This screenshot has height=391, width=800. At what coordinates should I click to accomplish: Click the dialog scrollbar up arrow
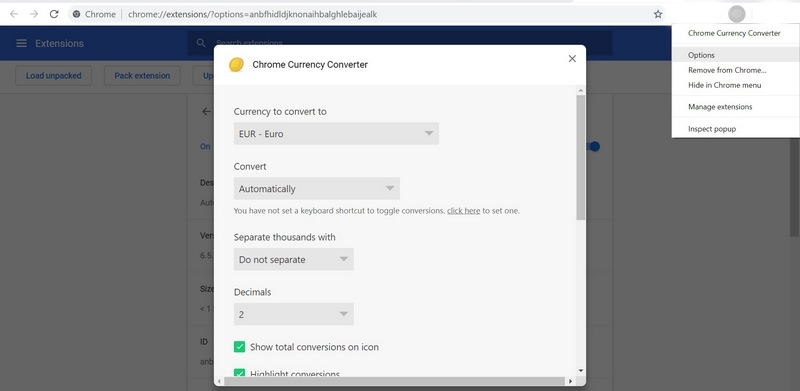(581, 91)
